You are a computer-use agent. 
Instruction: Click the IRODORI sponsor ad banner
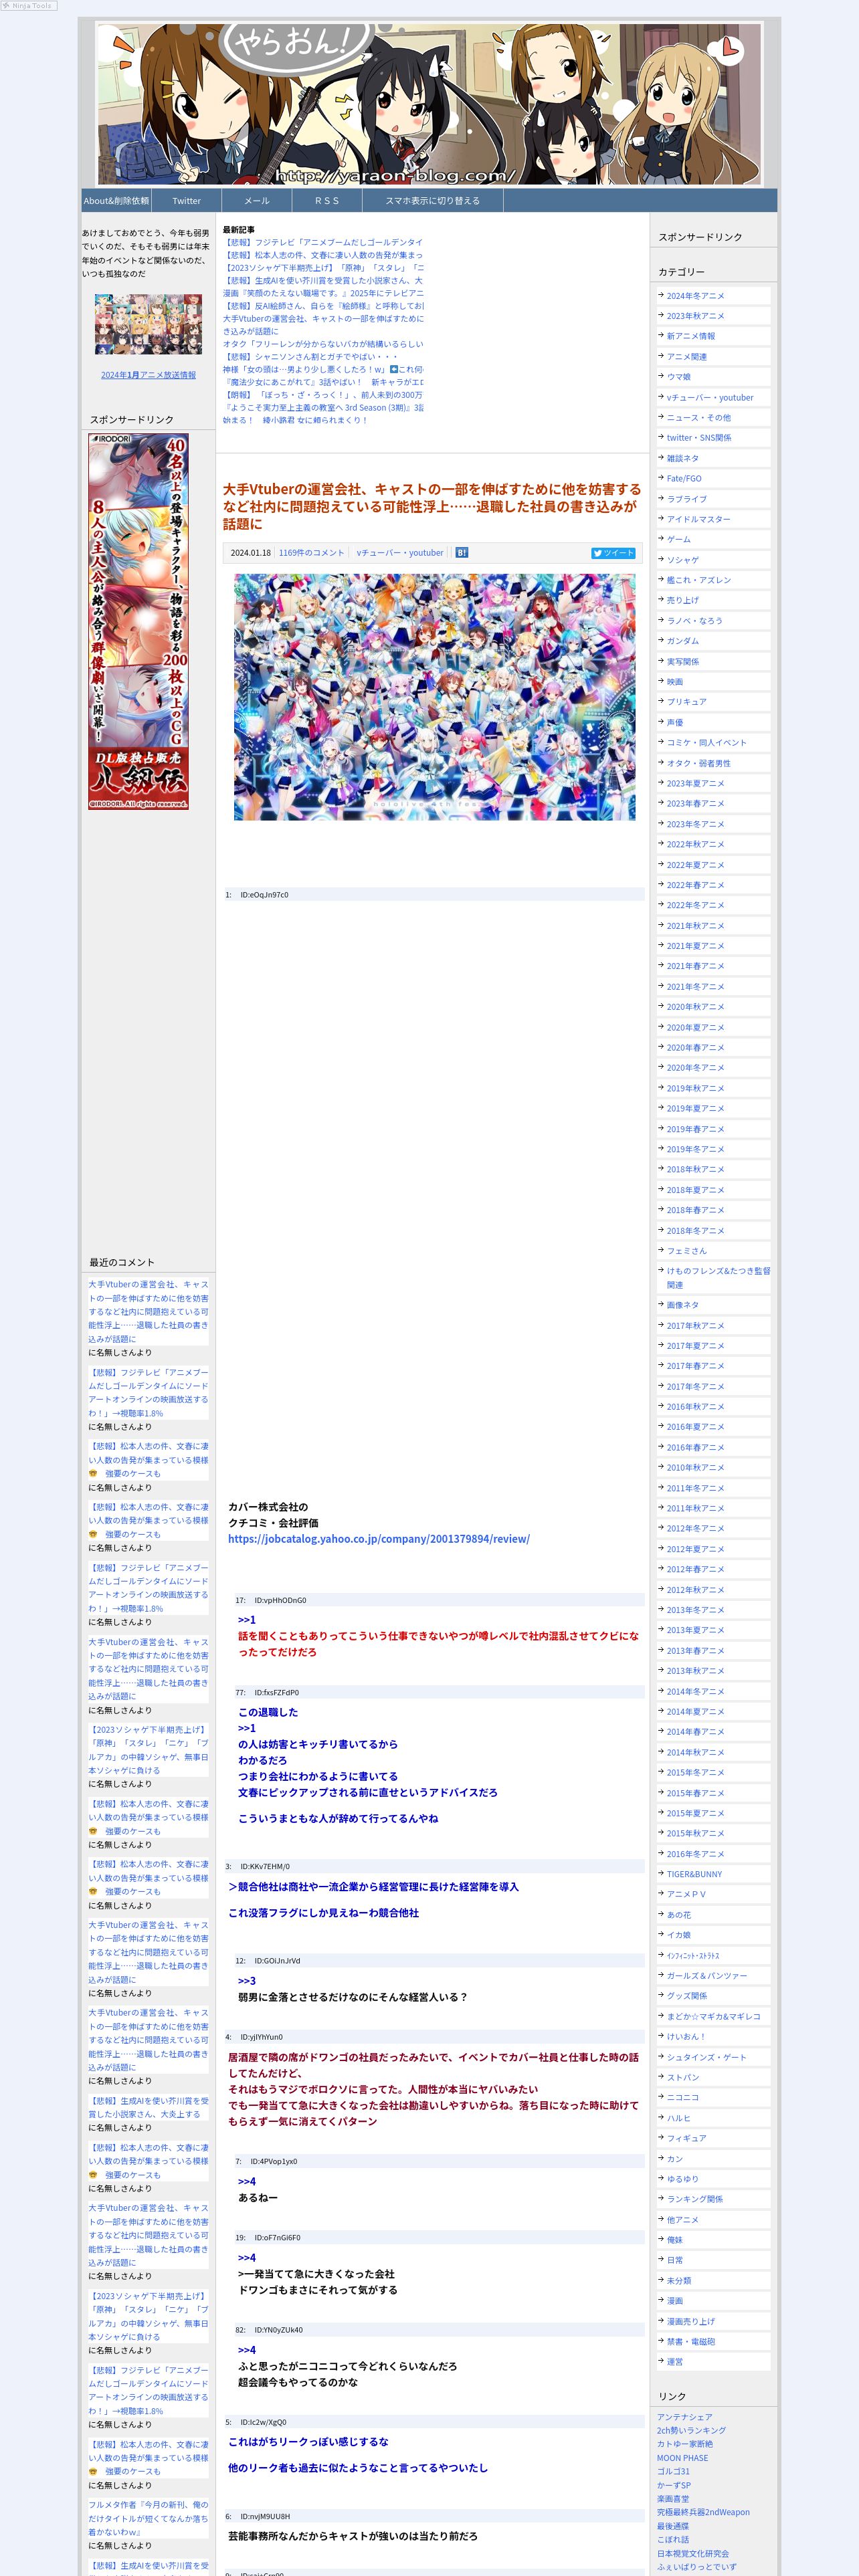point(138,621)
